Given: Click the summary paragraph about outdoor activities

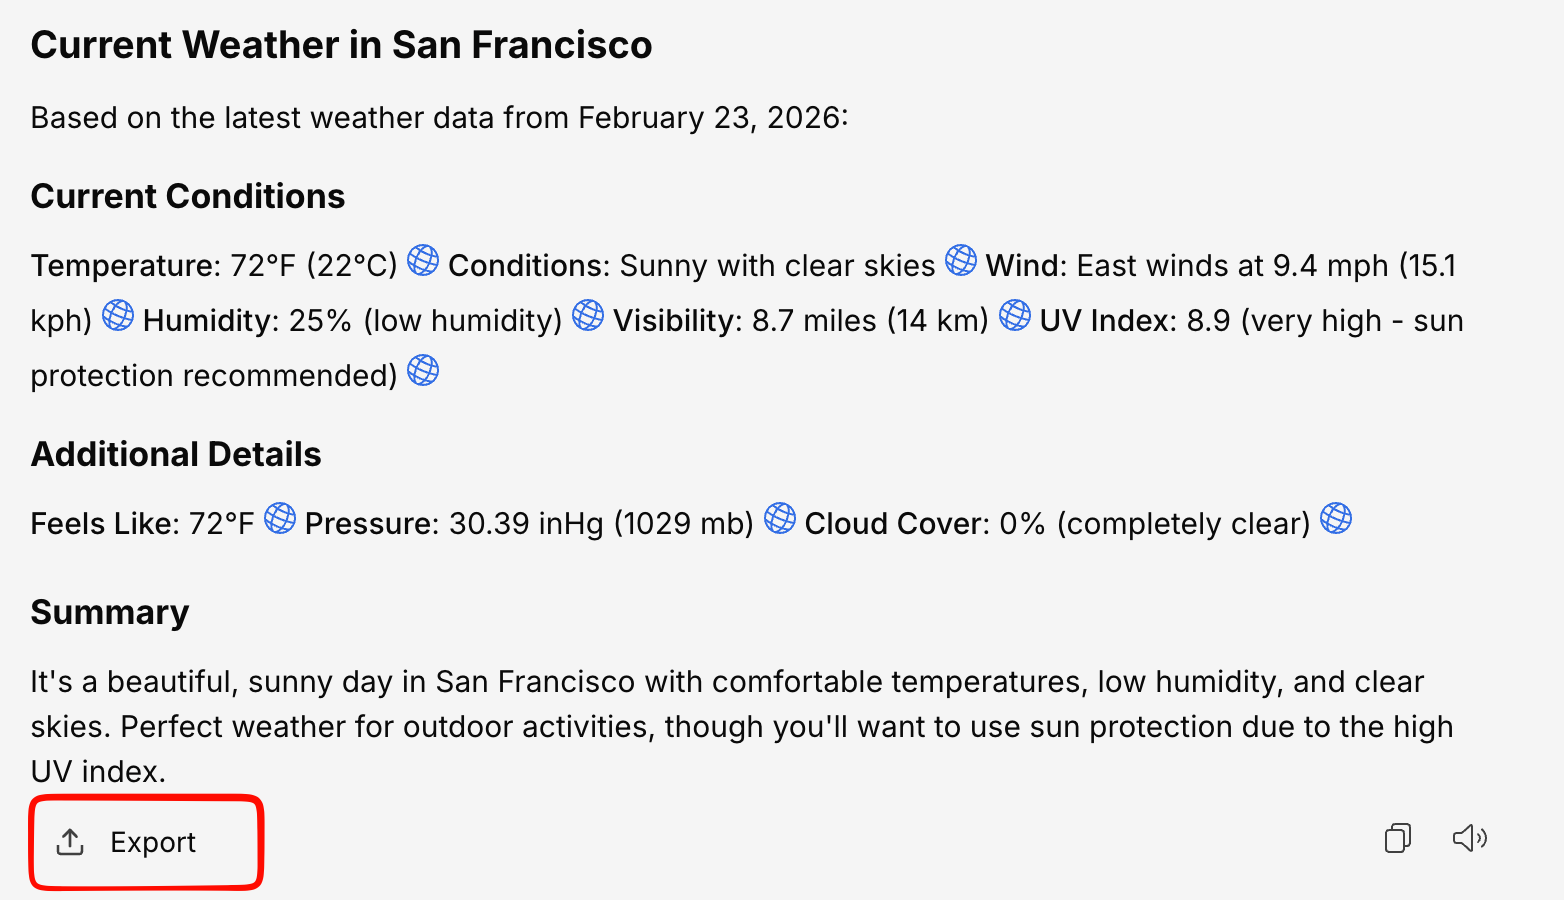Looking at the screenshot, I should click(x=740, y=726).
